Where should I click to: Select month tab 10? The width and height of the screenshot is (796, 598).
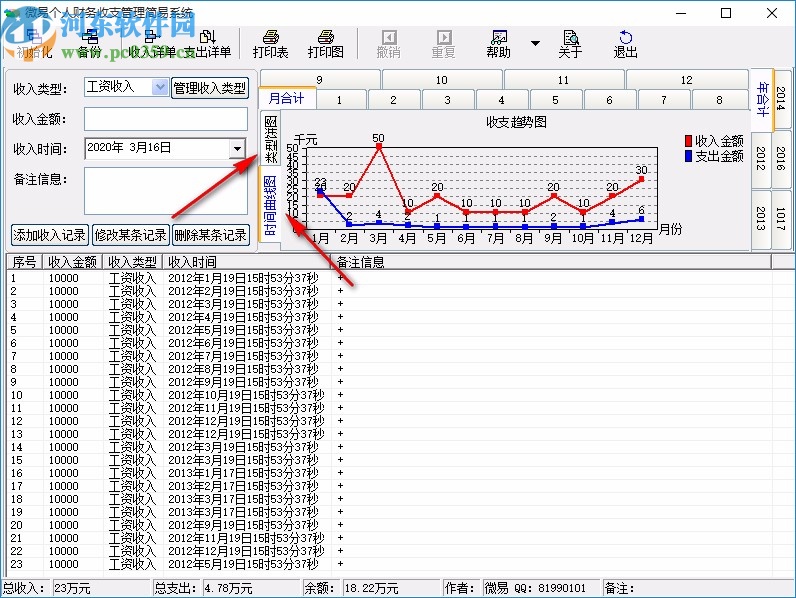pyautogui.click(x=442, y=80)
